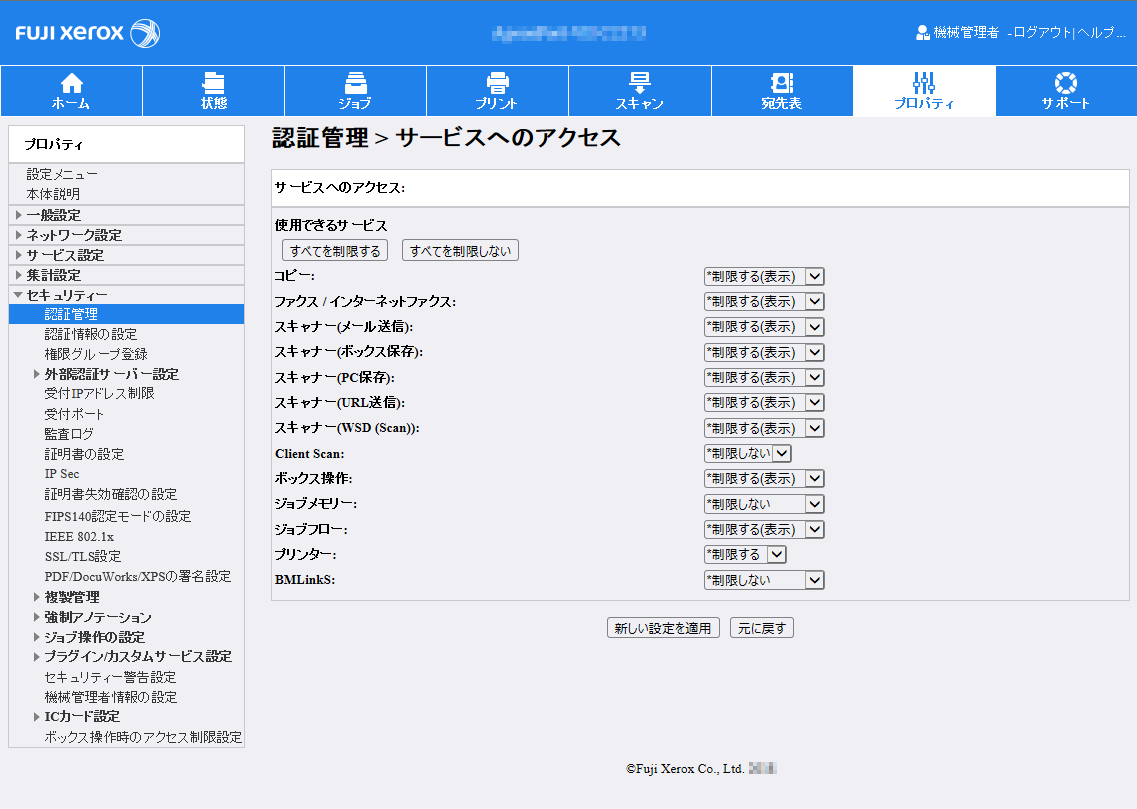
Task: Open スキャナー(メール送信) dropdown
Action: pyautogui.click(x=764, y=327)
